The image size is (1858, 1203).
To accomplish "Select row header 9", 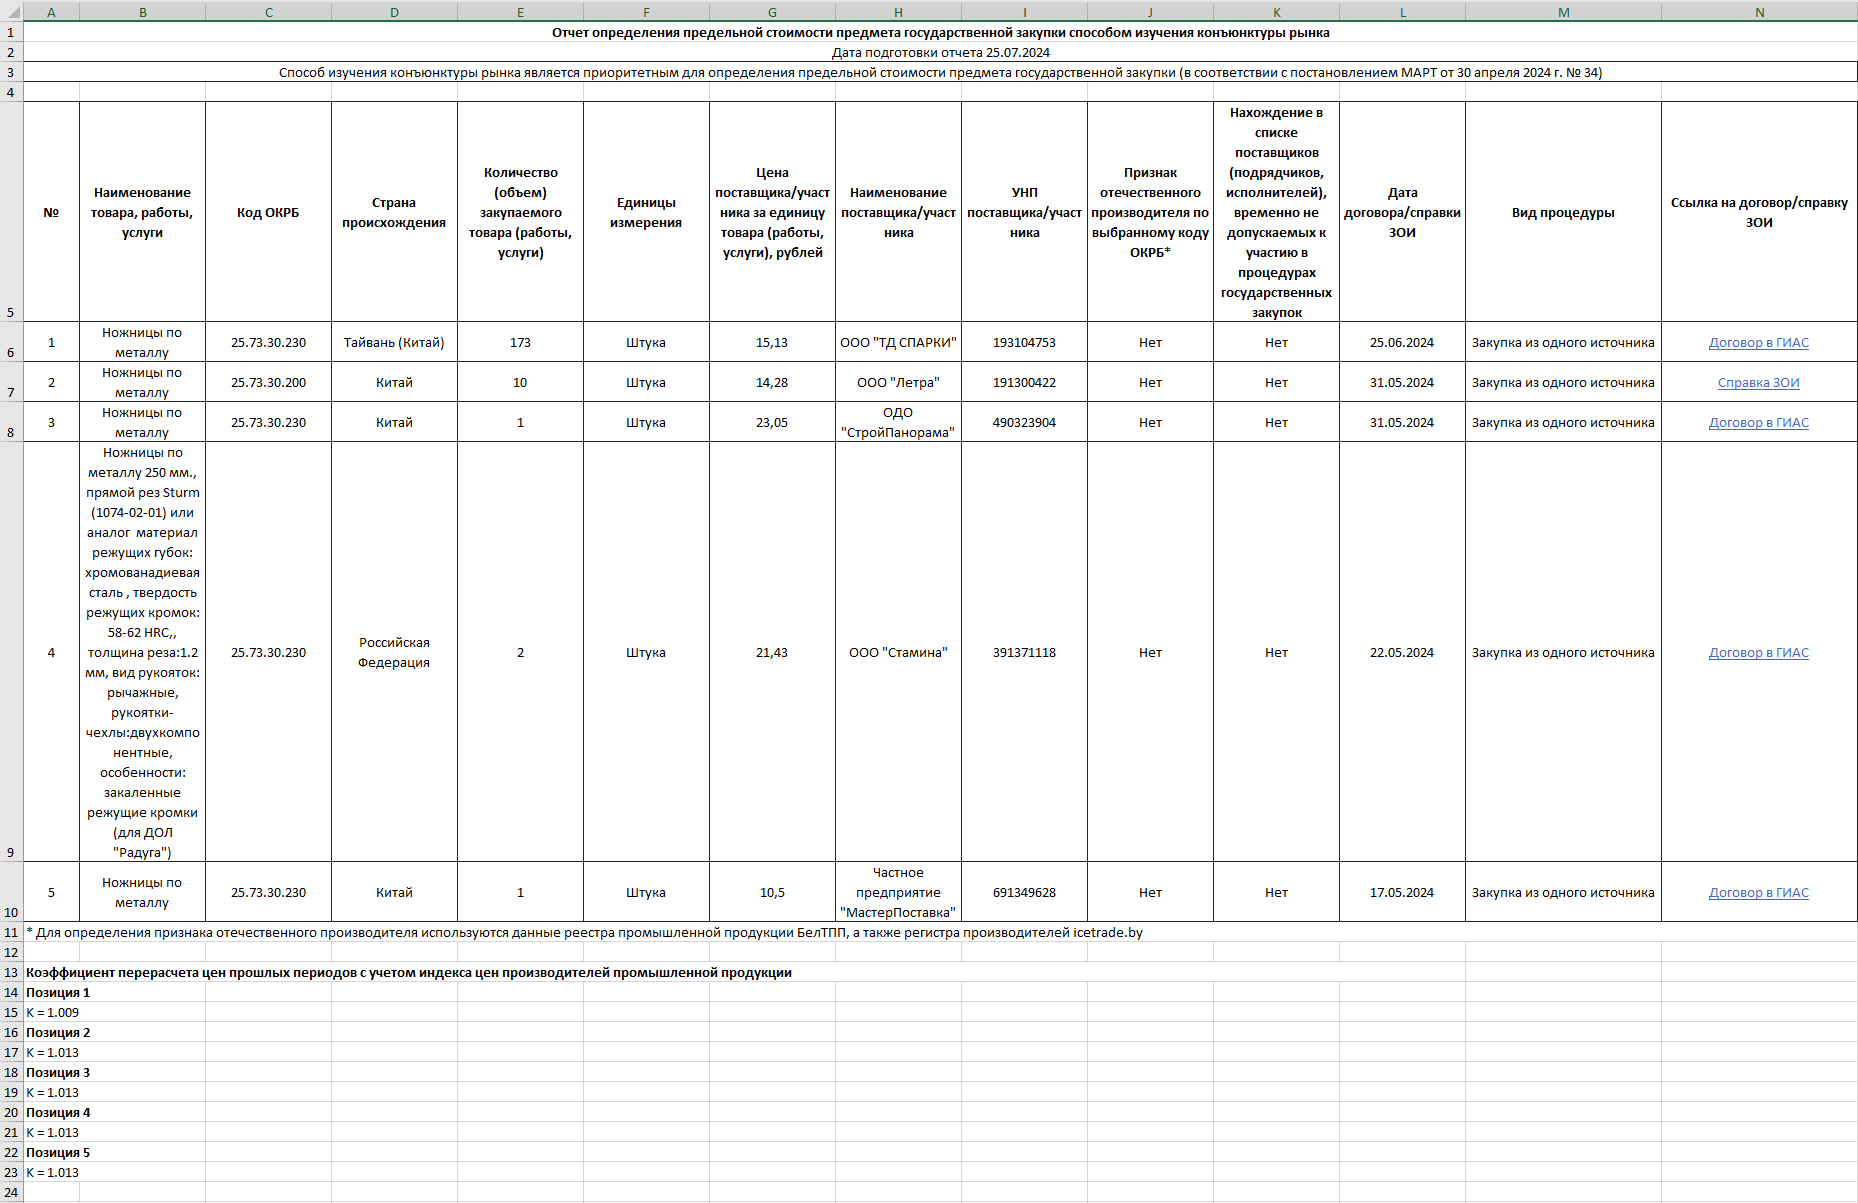I will 11,652.
